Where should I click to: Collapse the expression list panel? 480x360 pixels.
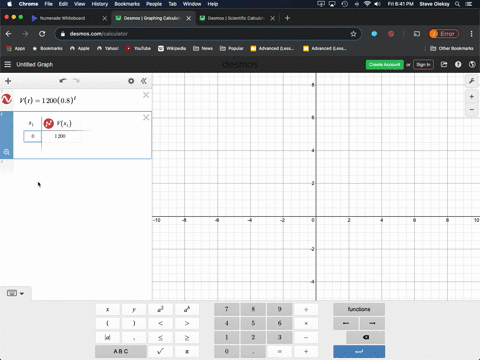pyautogui.click(x=144, y=81)
